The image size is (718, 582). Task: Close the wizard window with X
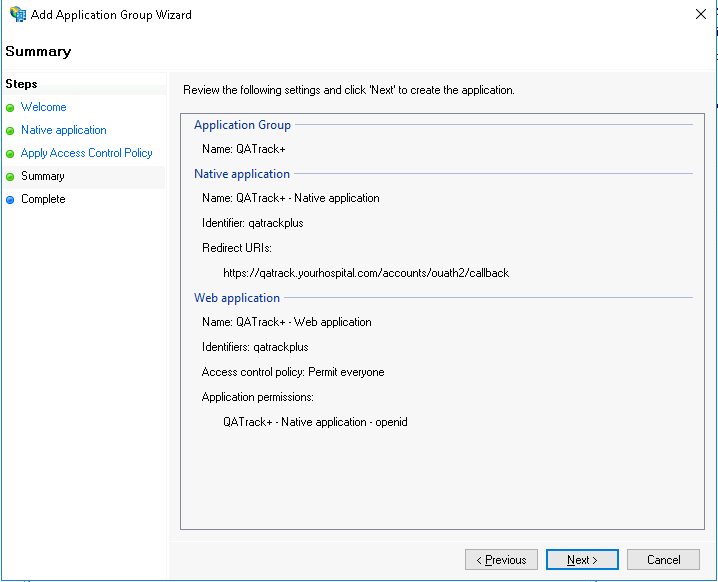coord(700,14)
